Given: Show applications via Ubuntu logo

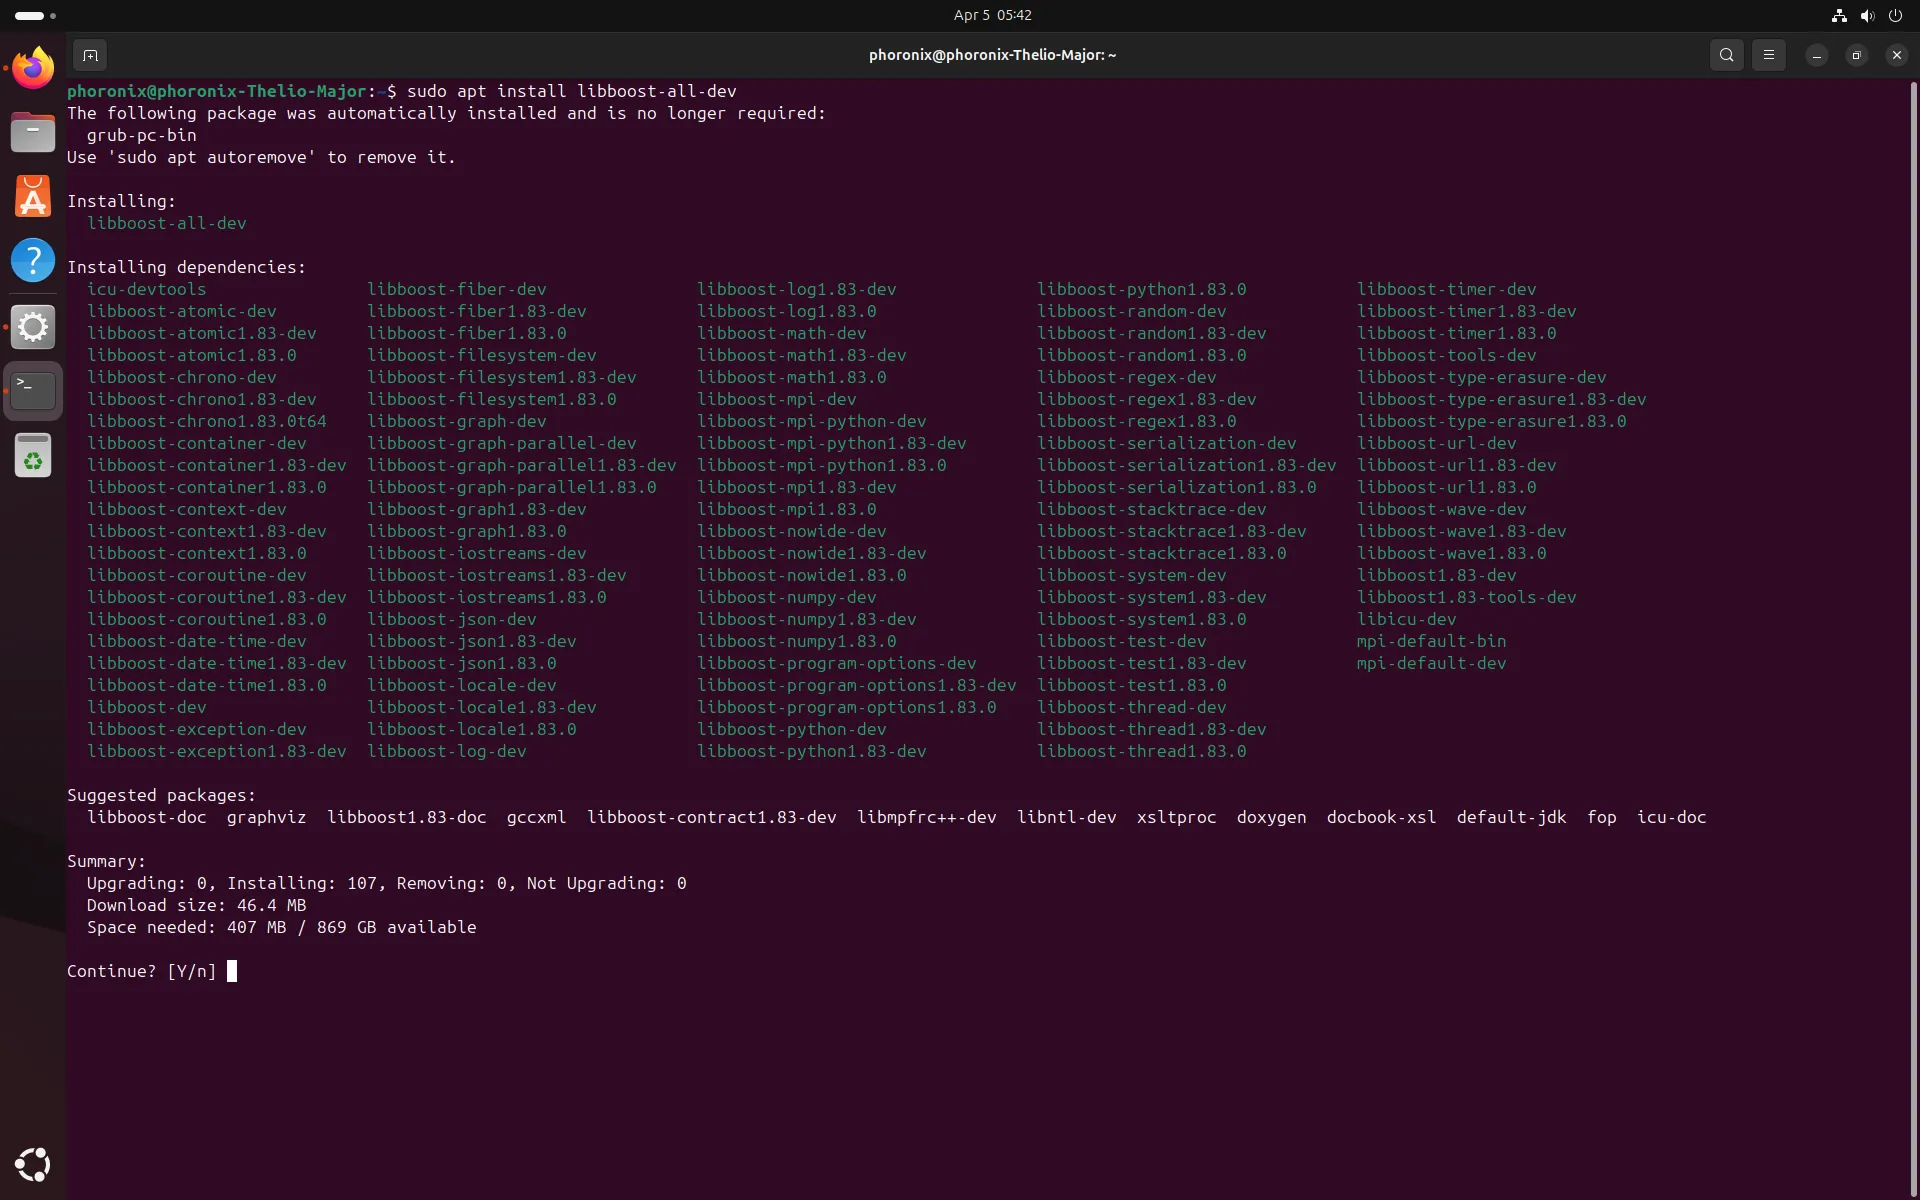Looking at the screenshot, I should 33,1164.
